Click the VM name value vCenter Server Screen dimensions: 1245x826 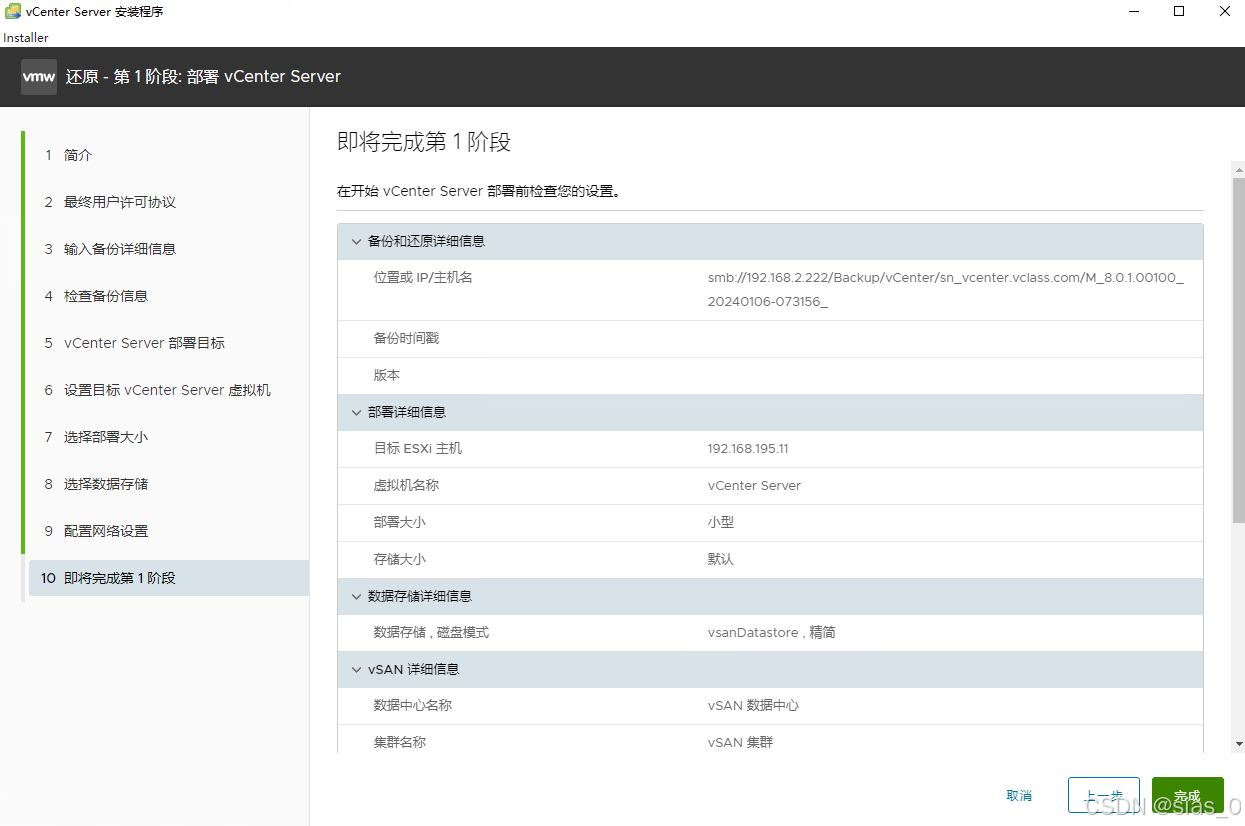pos(754,486)
